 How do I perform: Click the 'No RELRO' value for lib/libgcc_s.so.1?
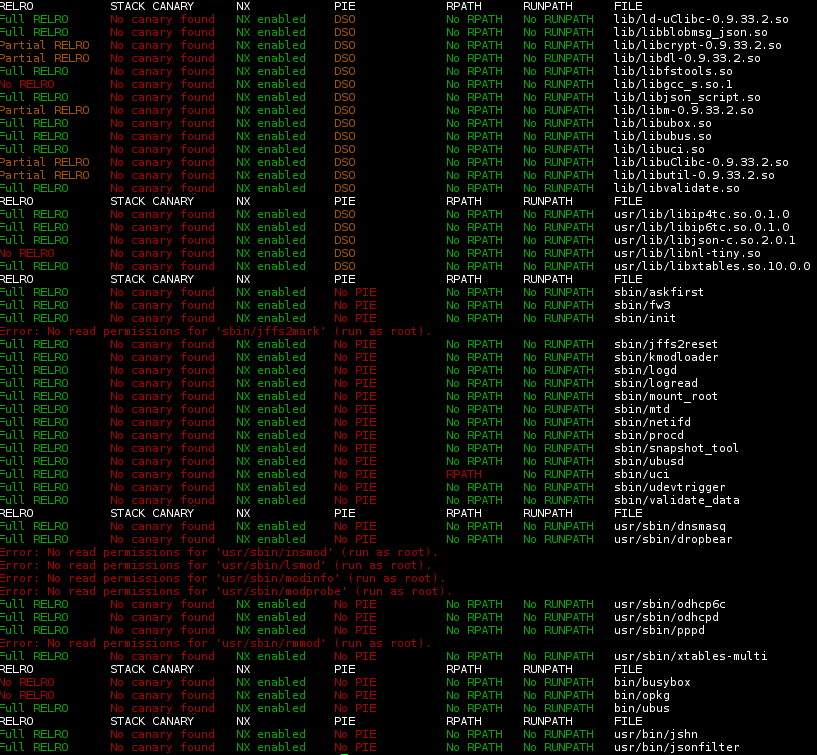point(27,84)
